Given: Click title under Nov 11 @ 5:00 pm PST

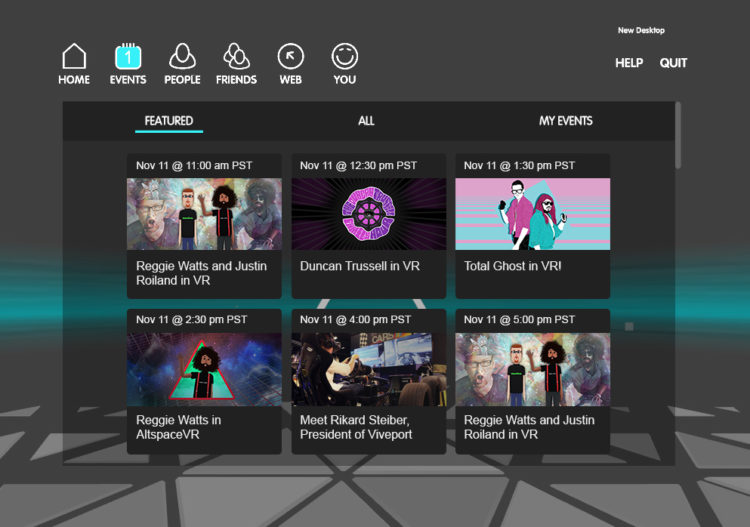Looking at the screenshot, I should pyautogui.click(x=529, y=428).
